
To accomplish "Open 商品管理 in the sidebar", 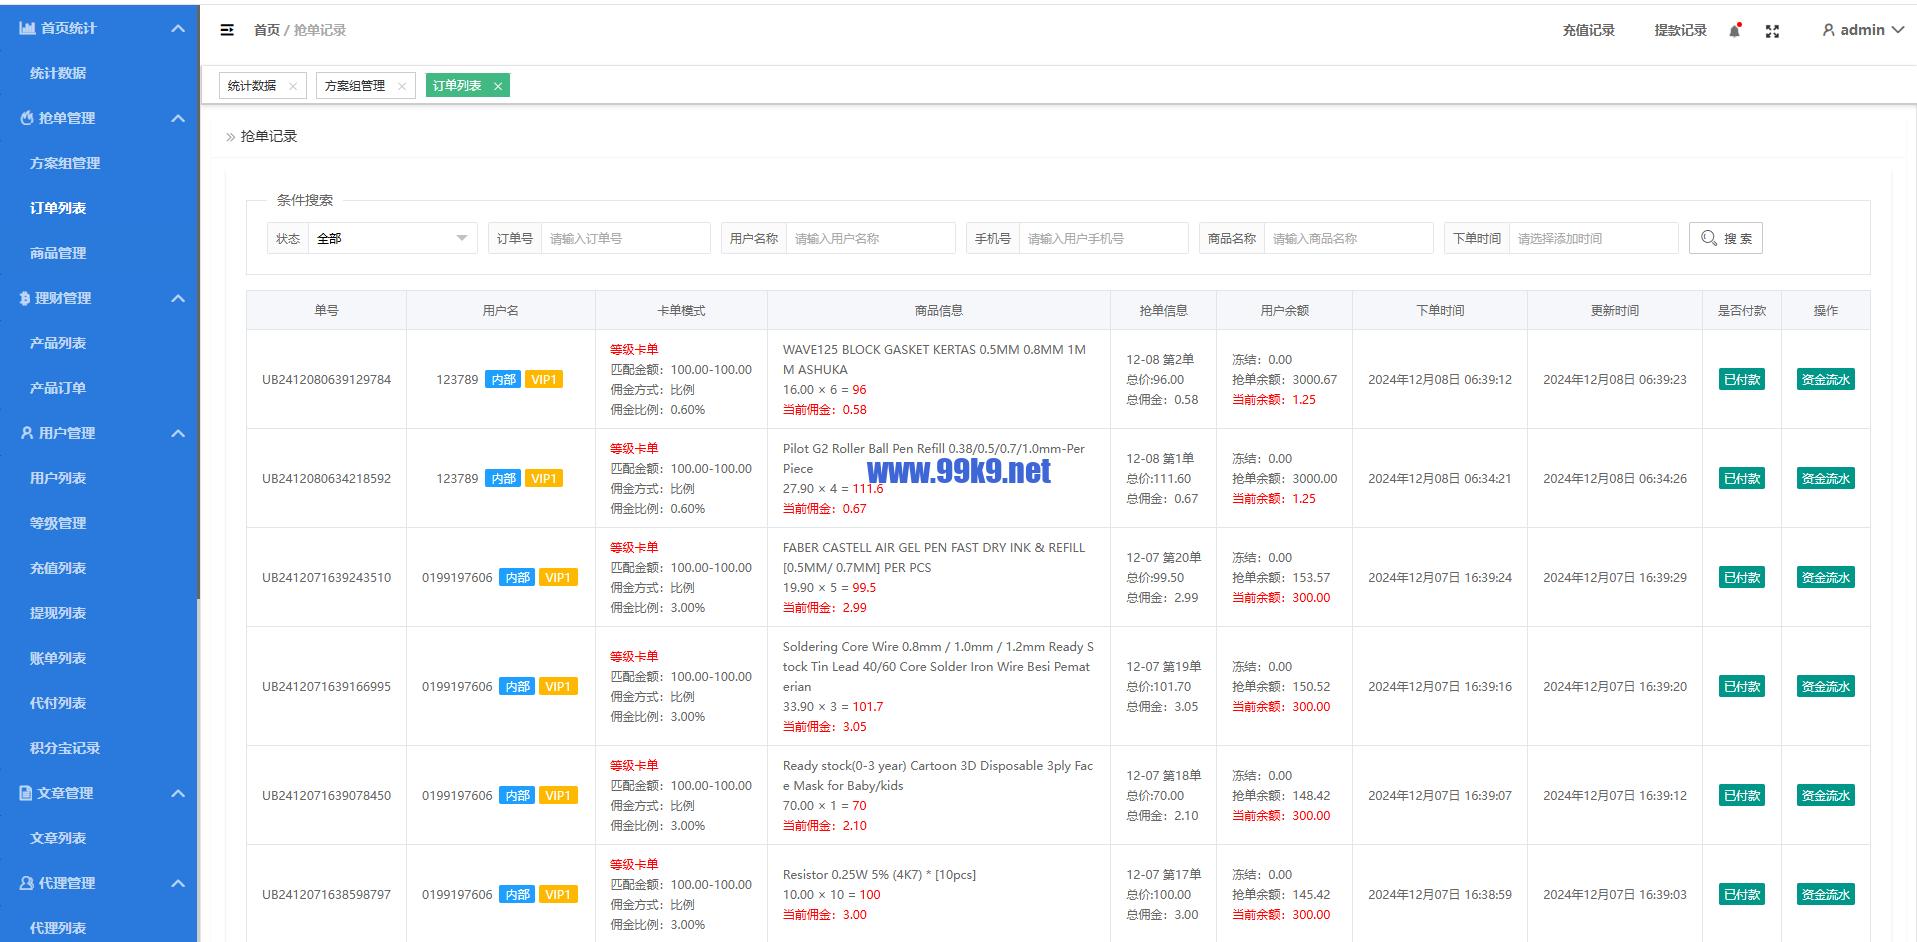I will [58, 253].
